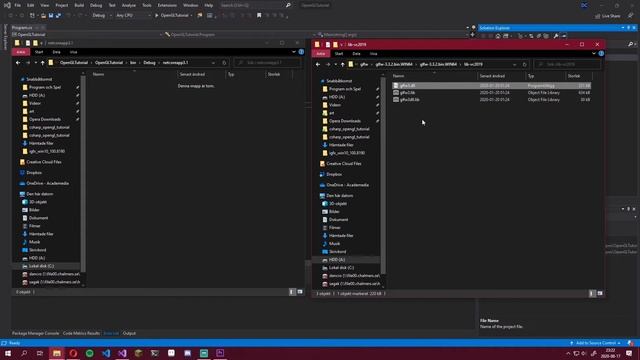
Task: Switch to large icons view in netcoreapp3.1 window
Action: click(300, 292)
